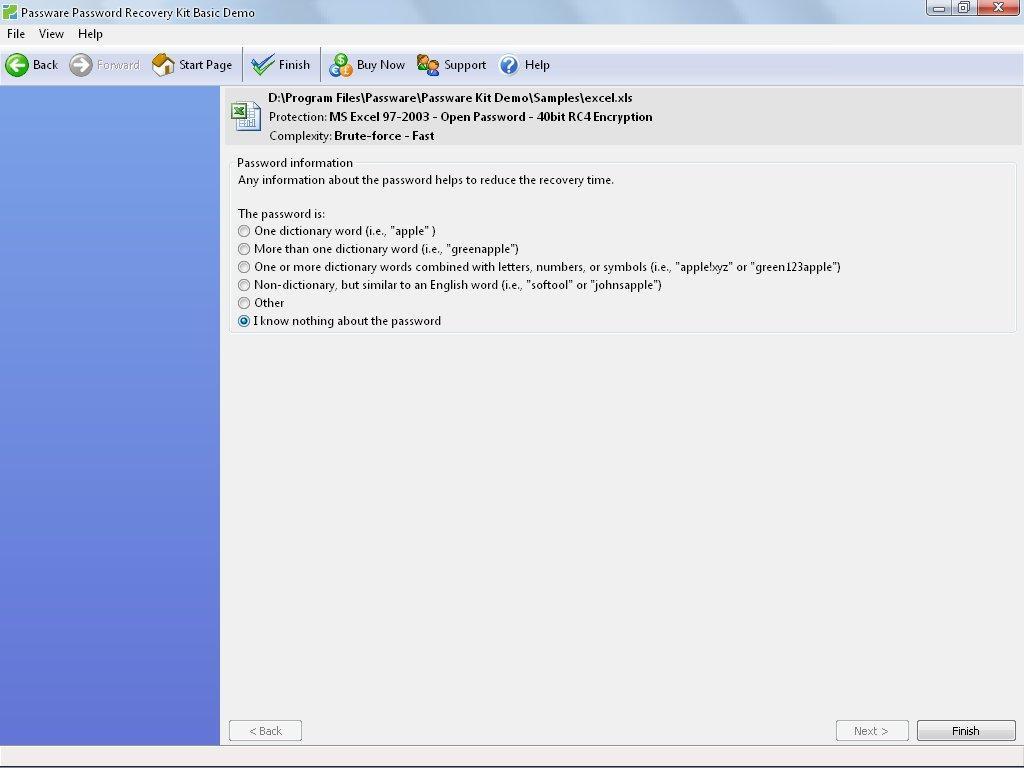The height and width of the screenshot is (768, 1024).
Task: Click the bottom Finish button
Action: click(x=965, y=731)
